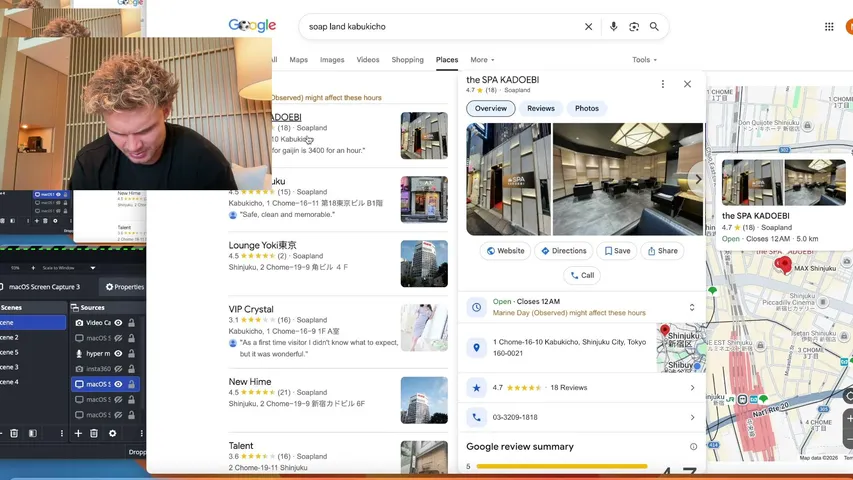
Task: Open New Hime listing
Action: coord(250,382)
